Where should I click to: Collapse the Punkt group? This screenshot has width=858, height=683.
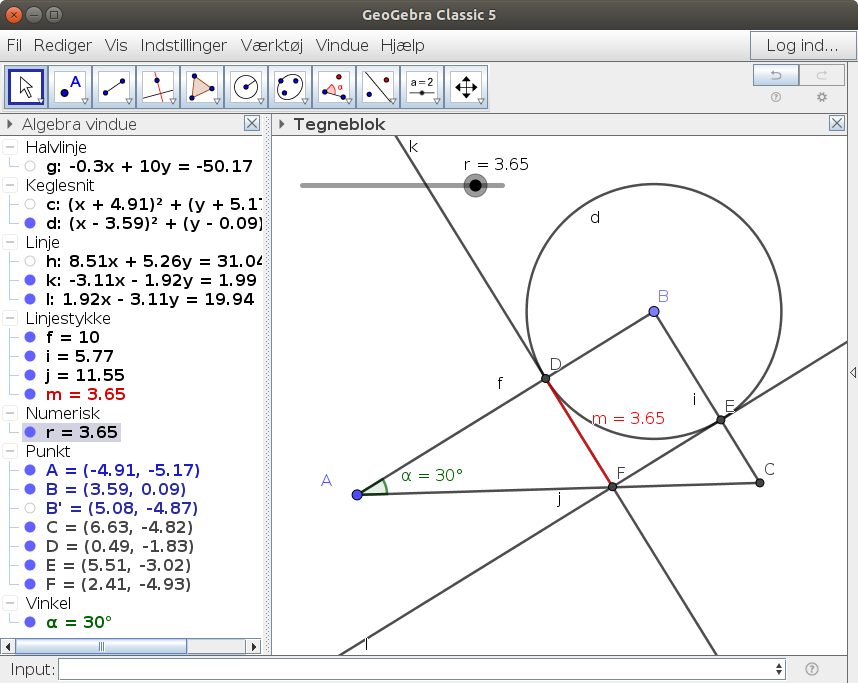tap(10, 451)
